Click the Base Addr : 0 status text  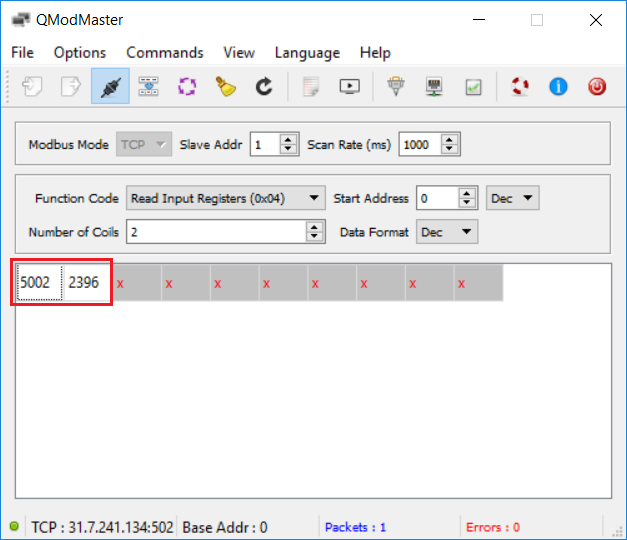[225, 527]
